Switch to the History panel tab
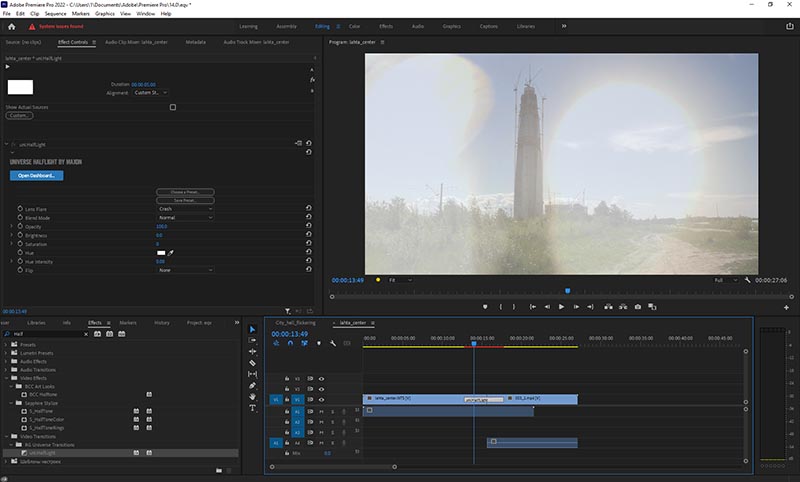800x482 pixels. click(x=162, y=323)
